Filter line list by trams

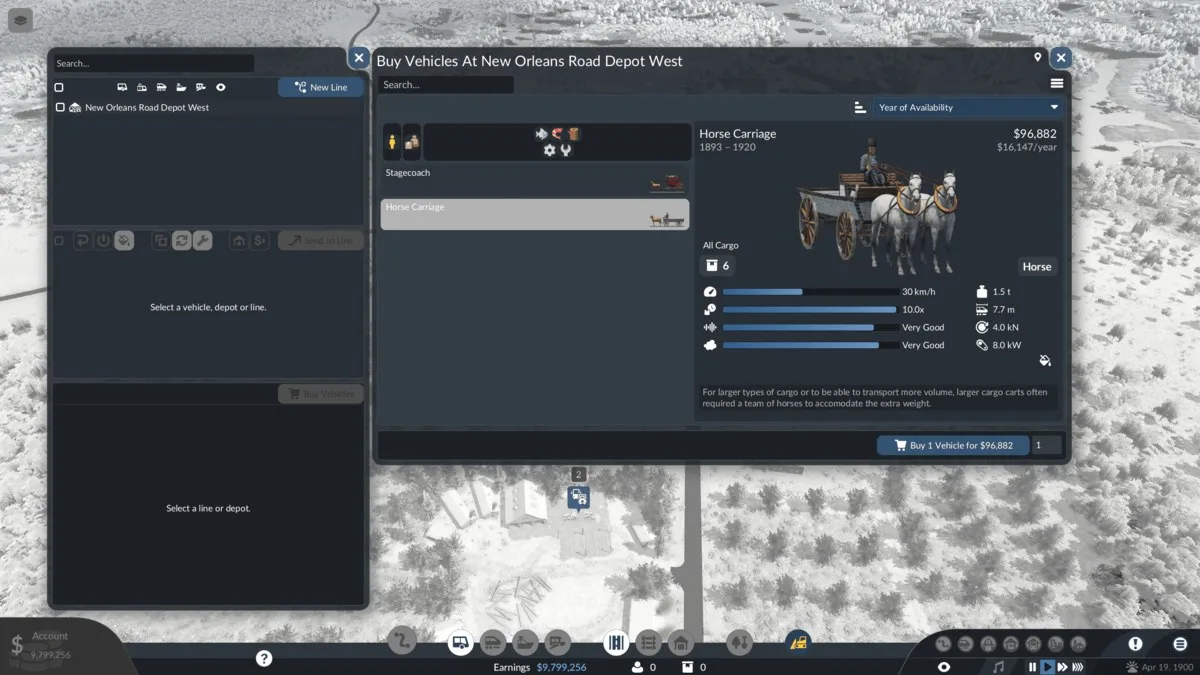tap(141, 87)
